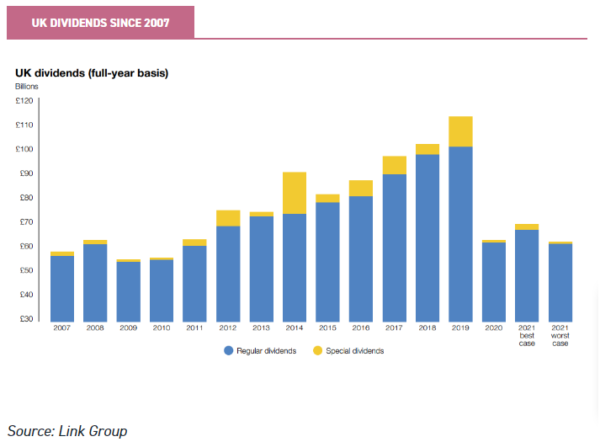The image size is (600, 442).
Task: Click the yellow special dividends segment for 2016
Action: click(361, 188)
